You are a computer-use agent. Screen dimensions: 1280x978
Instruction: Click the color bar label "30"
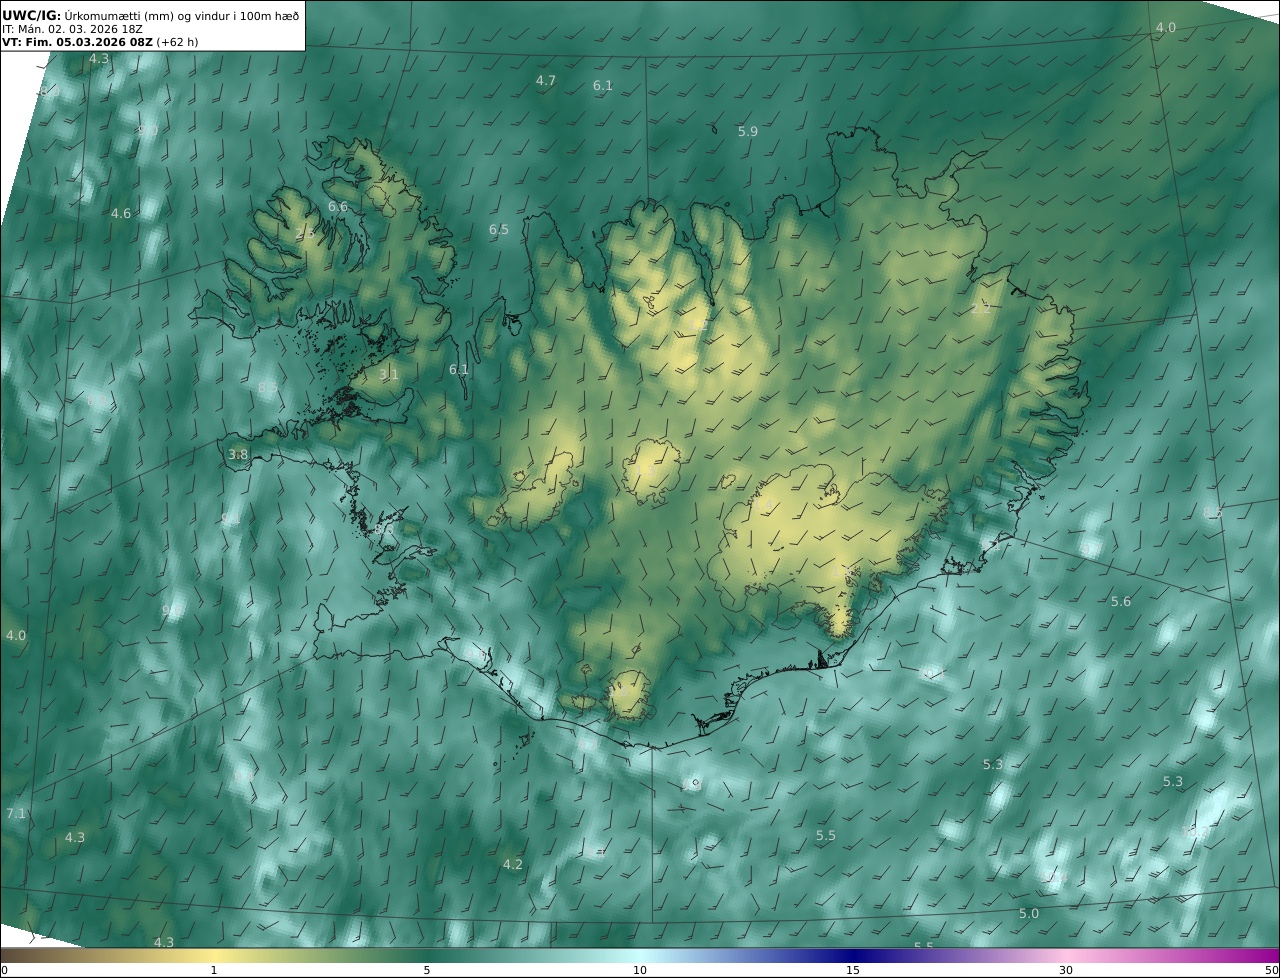pyautogui.click(x=1066, y=970)
